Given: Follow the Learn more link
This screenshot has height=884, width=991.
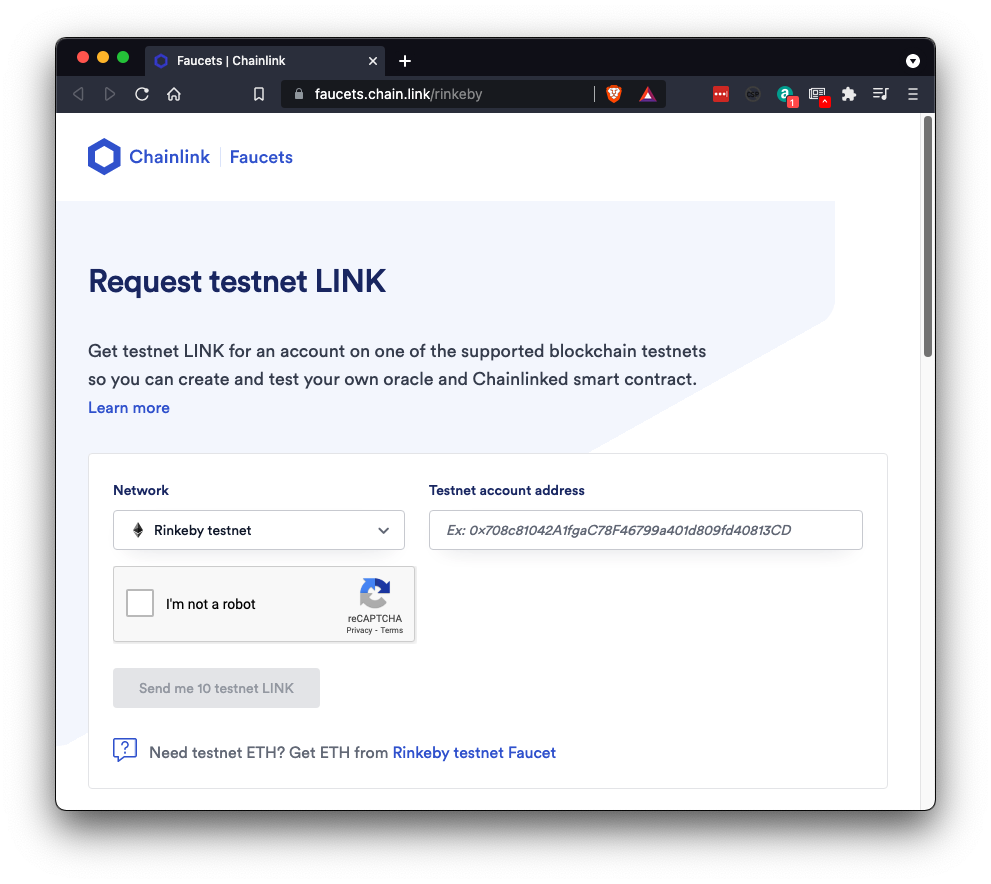Looking at the screenshot, I should (x=129, y=408).
